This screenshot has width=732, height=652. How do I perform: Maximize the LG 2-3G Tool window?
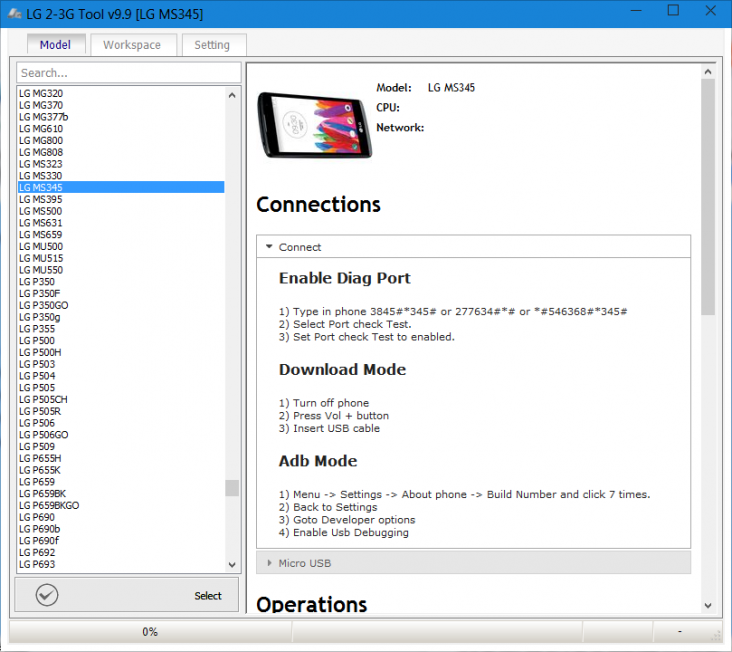673,10
